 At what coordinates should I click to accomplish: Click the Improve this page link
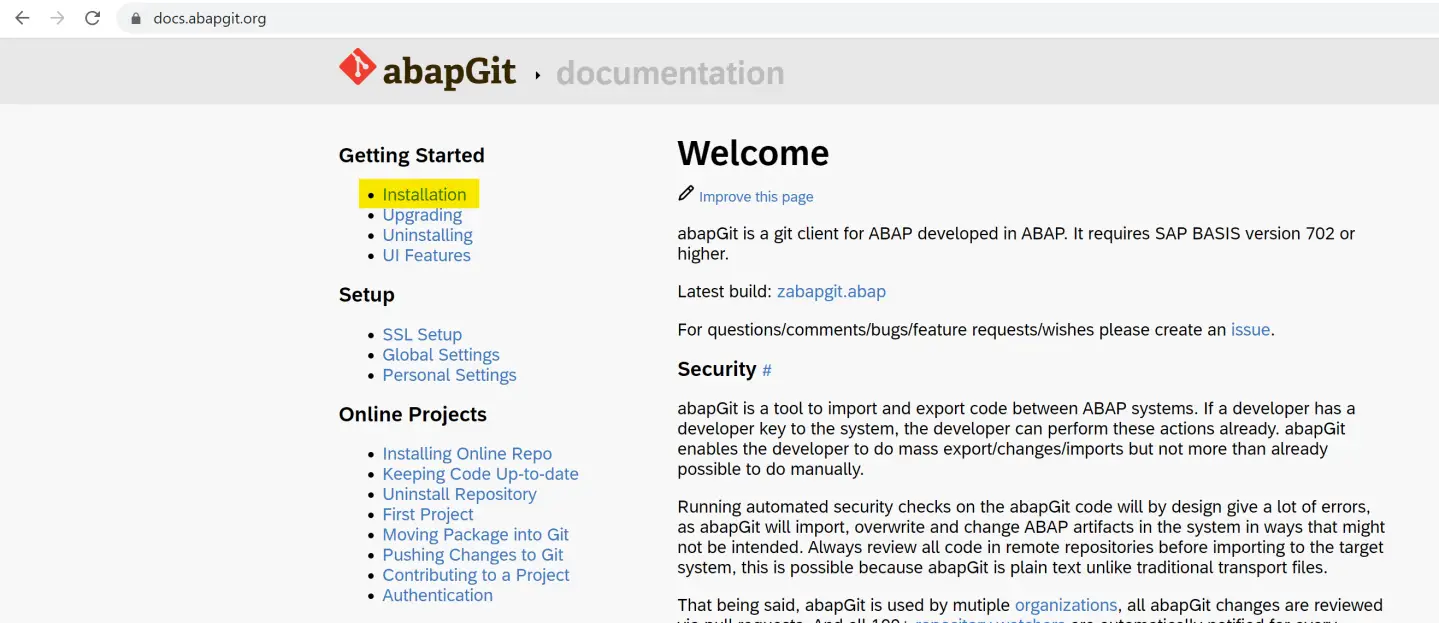pyautogui.click(x=756, y=197)
